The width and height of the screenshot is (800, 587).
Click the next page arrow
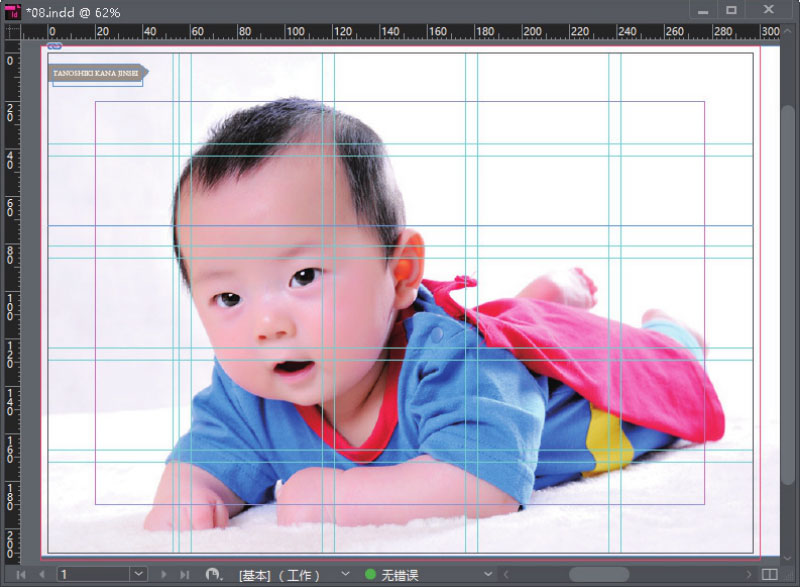164,575
